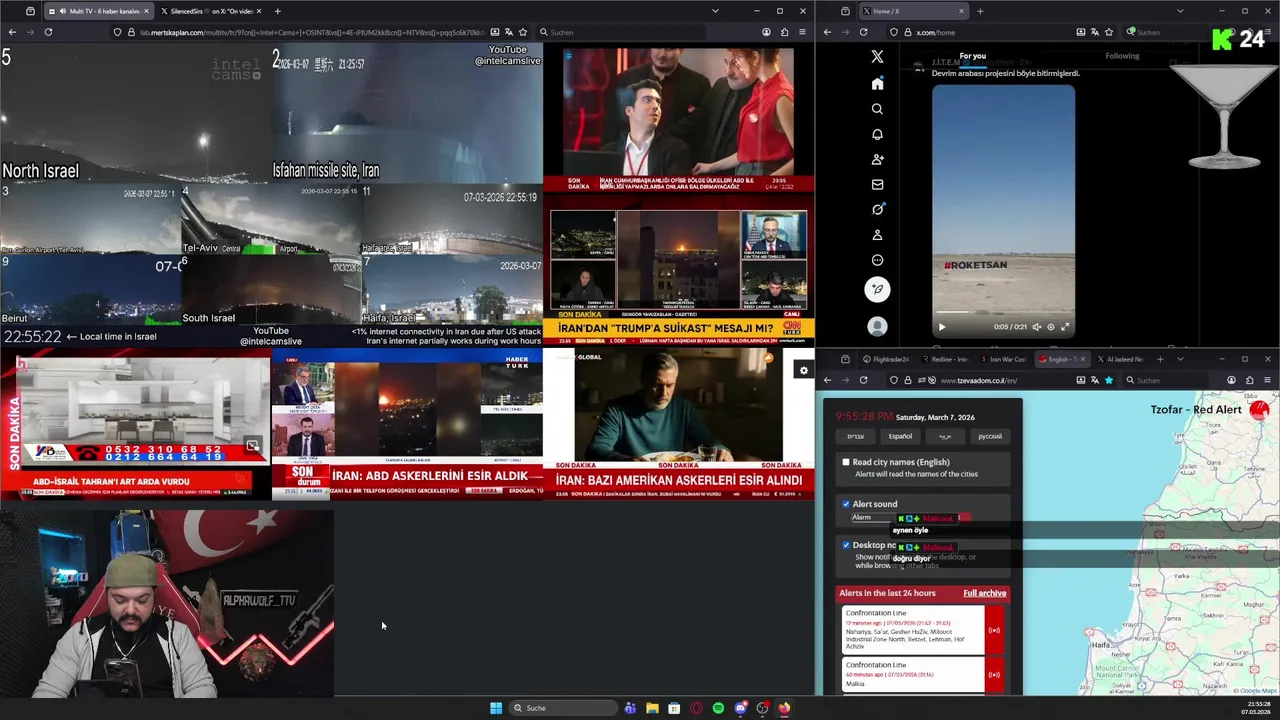Click the X compose post feather button

point(877,290)
